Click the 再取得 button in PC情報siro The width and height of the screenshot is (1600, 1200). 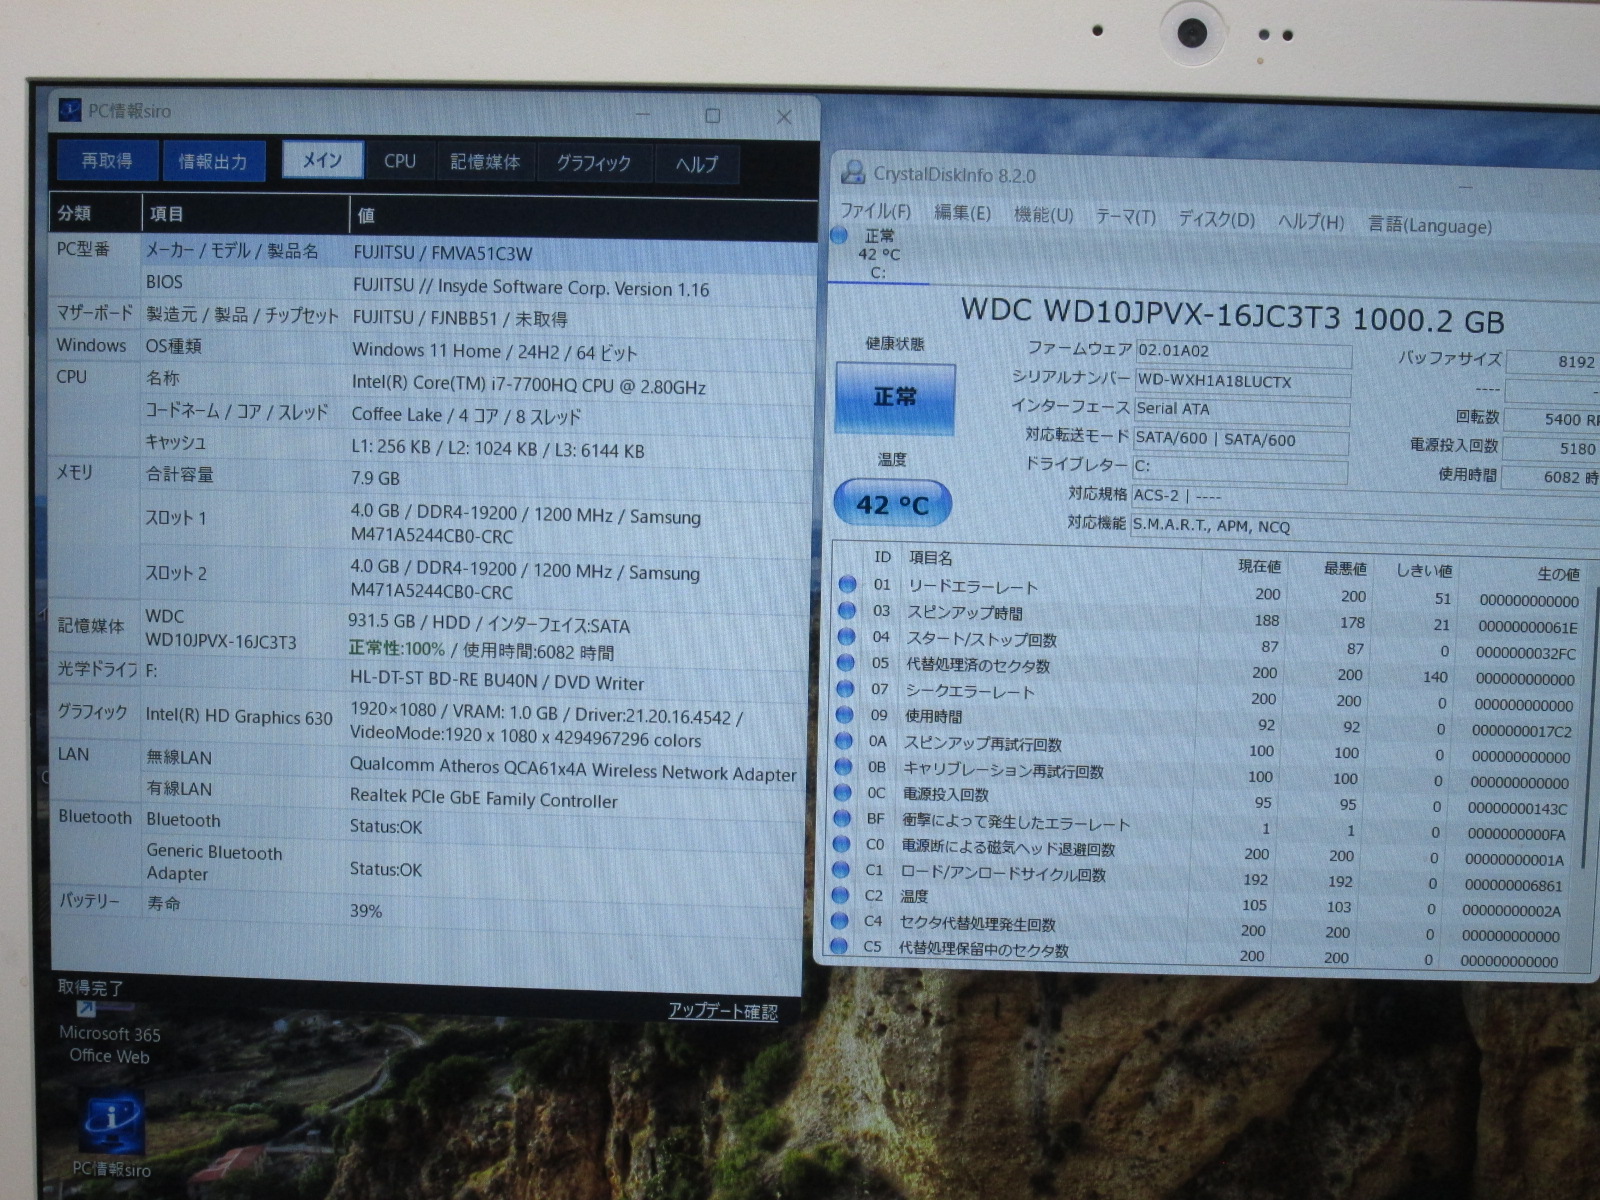107,161
